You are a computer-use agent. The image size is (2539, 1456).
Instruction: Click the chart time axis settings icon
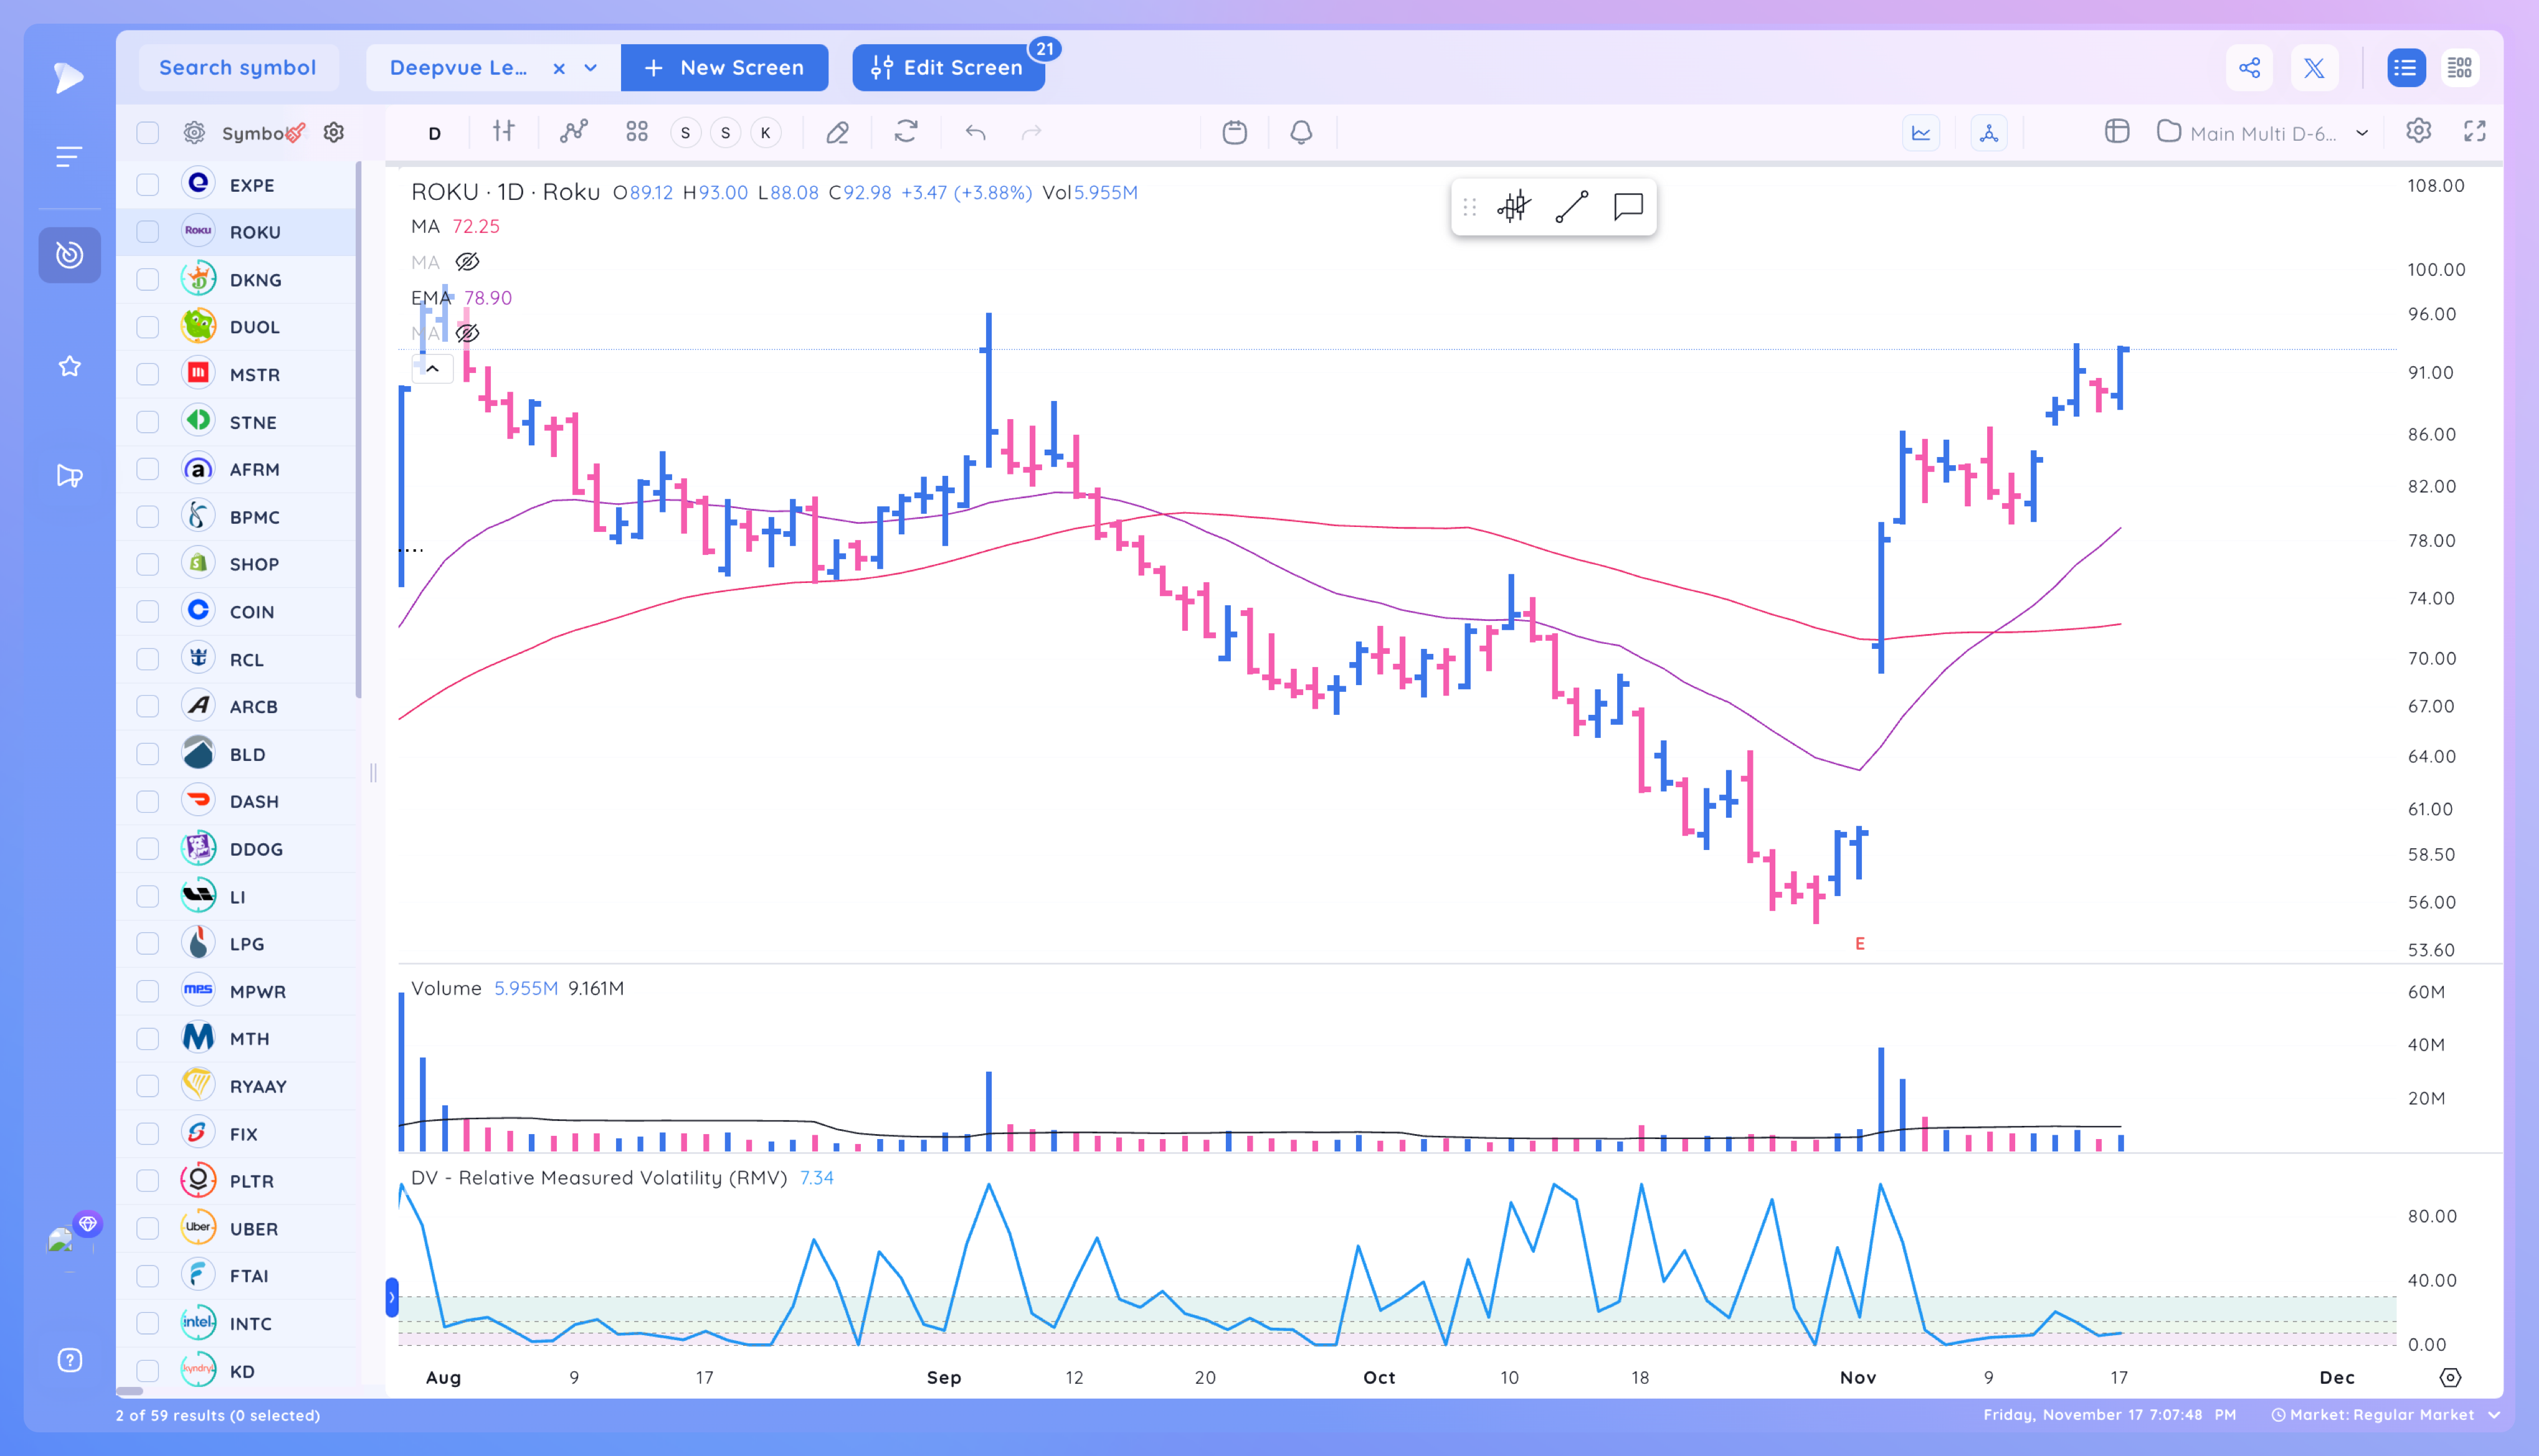(x=2449, y=1377)
